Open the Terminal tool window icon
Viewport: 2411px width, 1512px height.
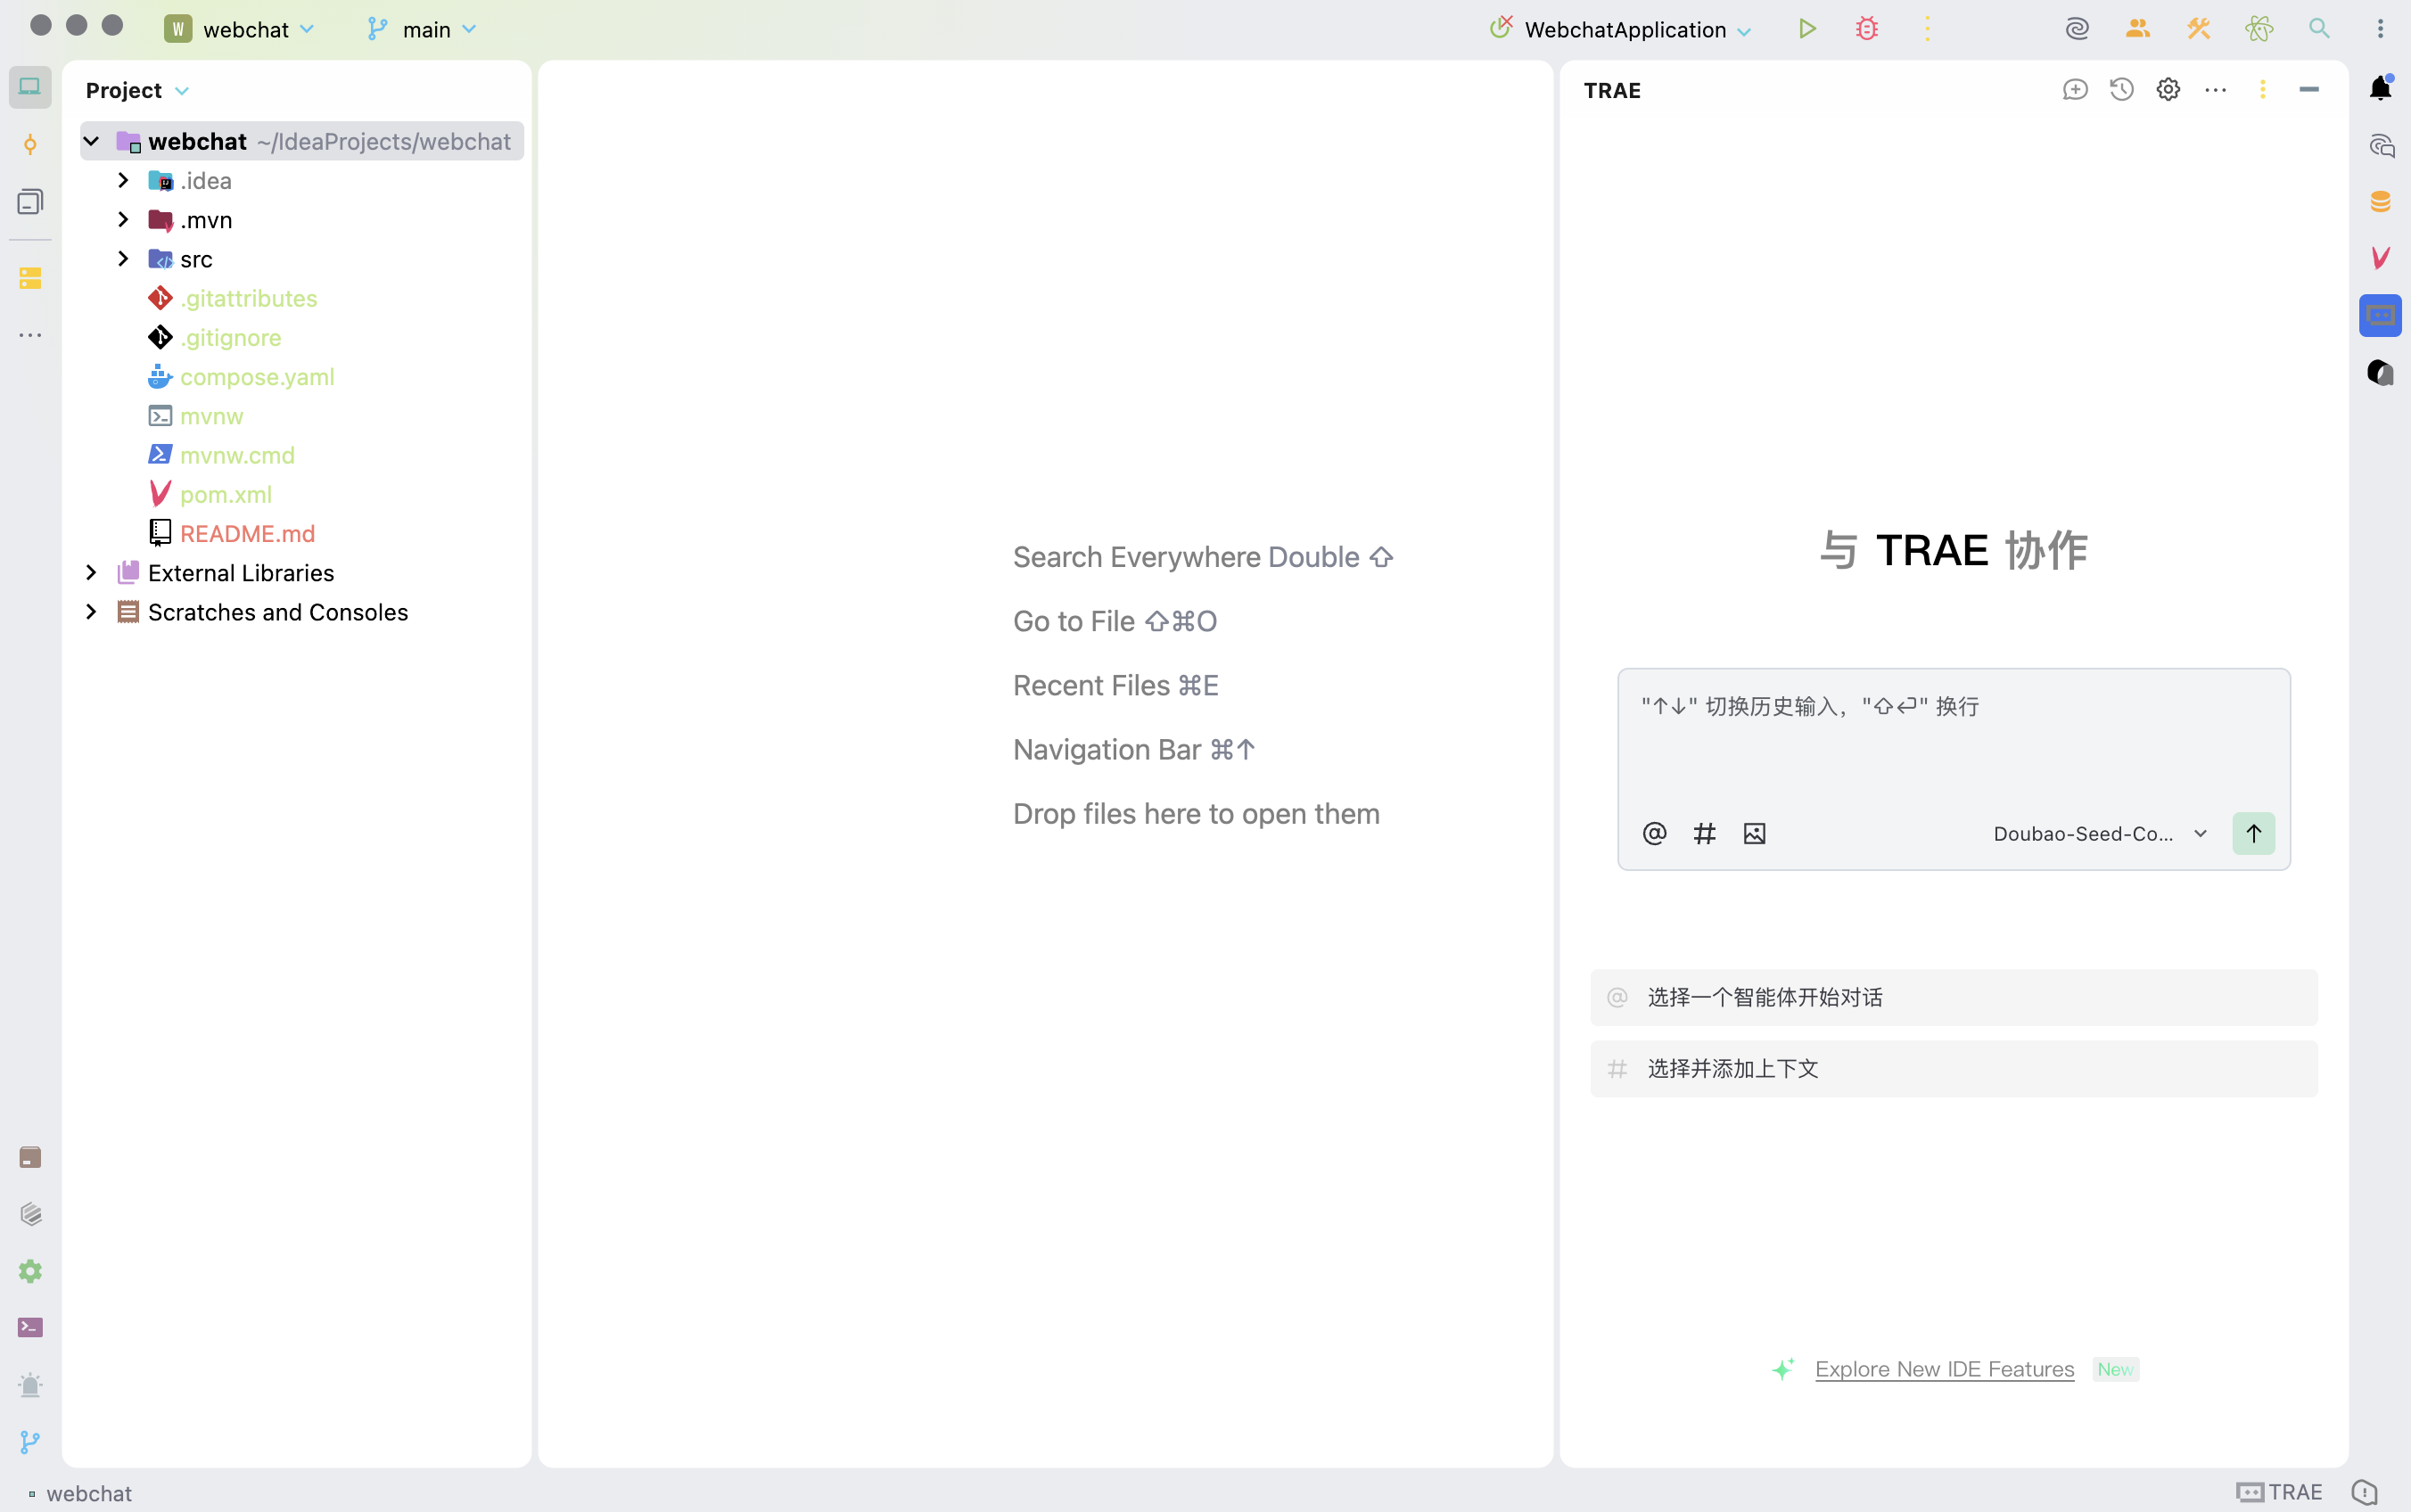point(30,1327)
